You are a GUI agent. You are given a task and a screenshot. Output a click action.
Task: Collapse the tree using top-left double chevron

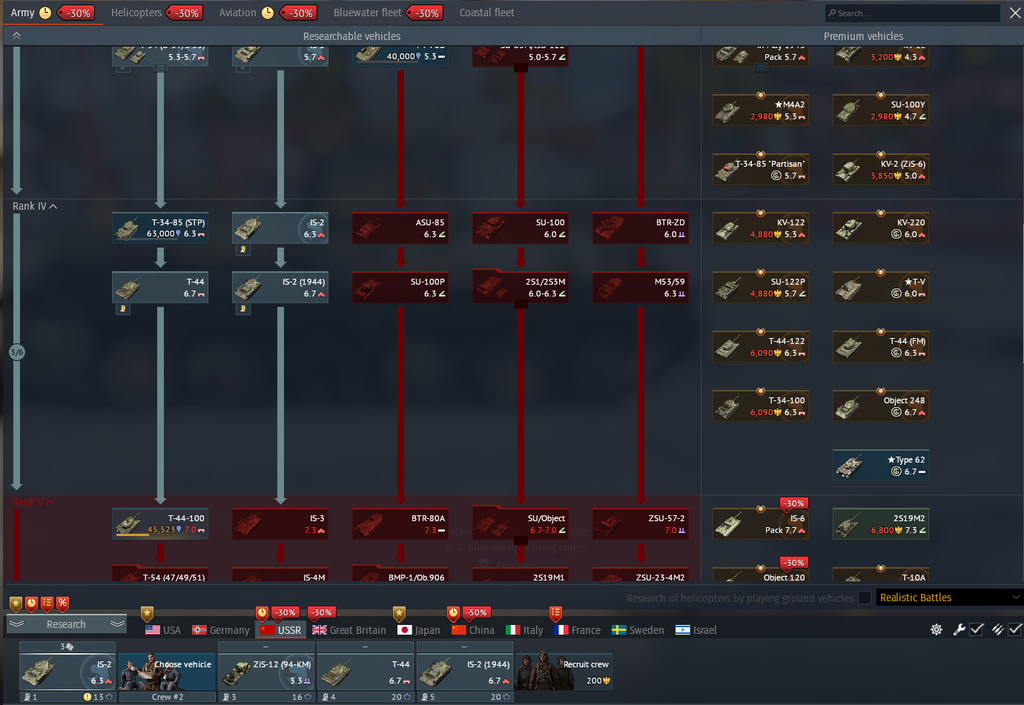click(x=16, y=36)
